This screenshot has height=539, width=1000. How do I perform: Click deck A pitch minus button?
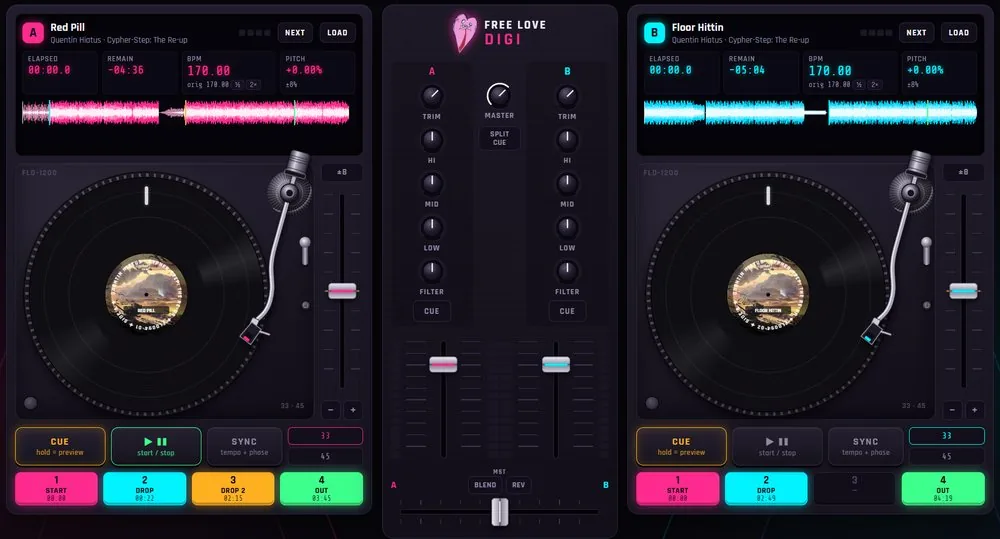(330, 410)
